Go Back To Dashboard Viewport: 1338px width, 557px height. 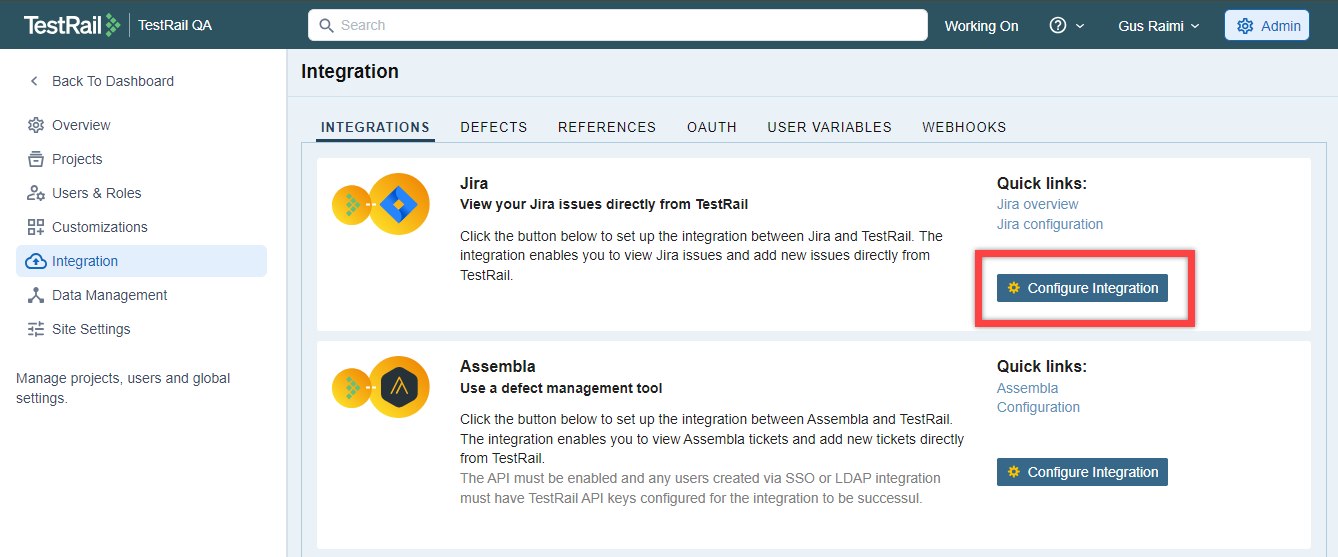tap(112, 81)
